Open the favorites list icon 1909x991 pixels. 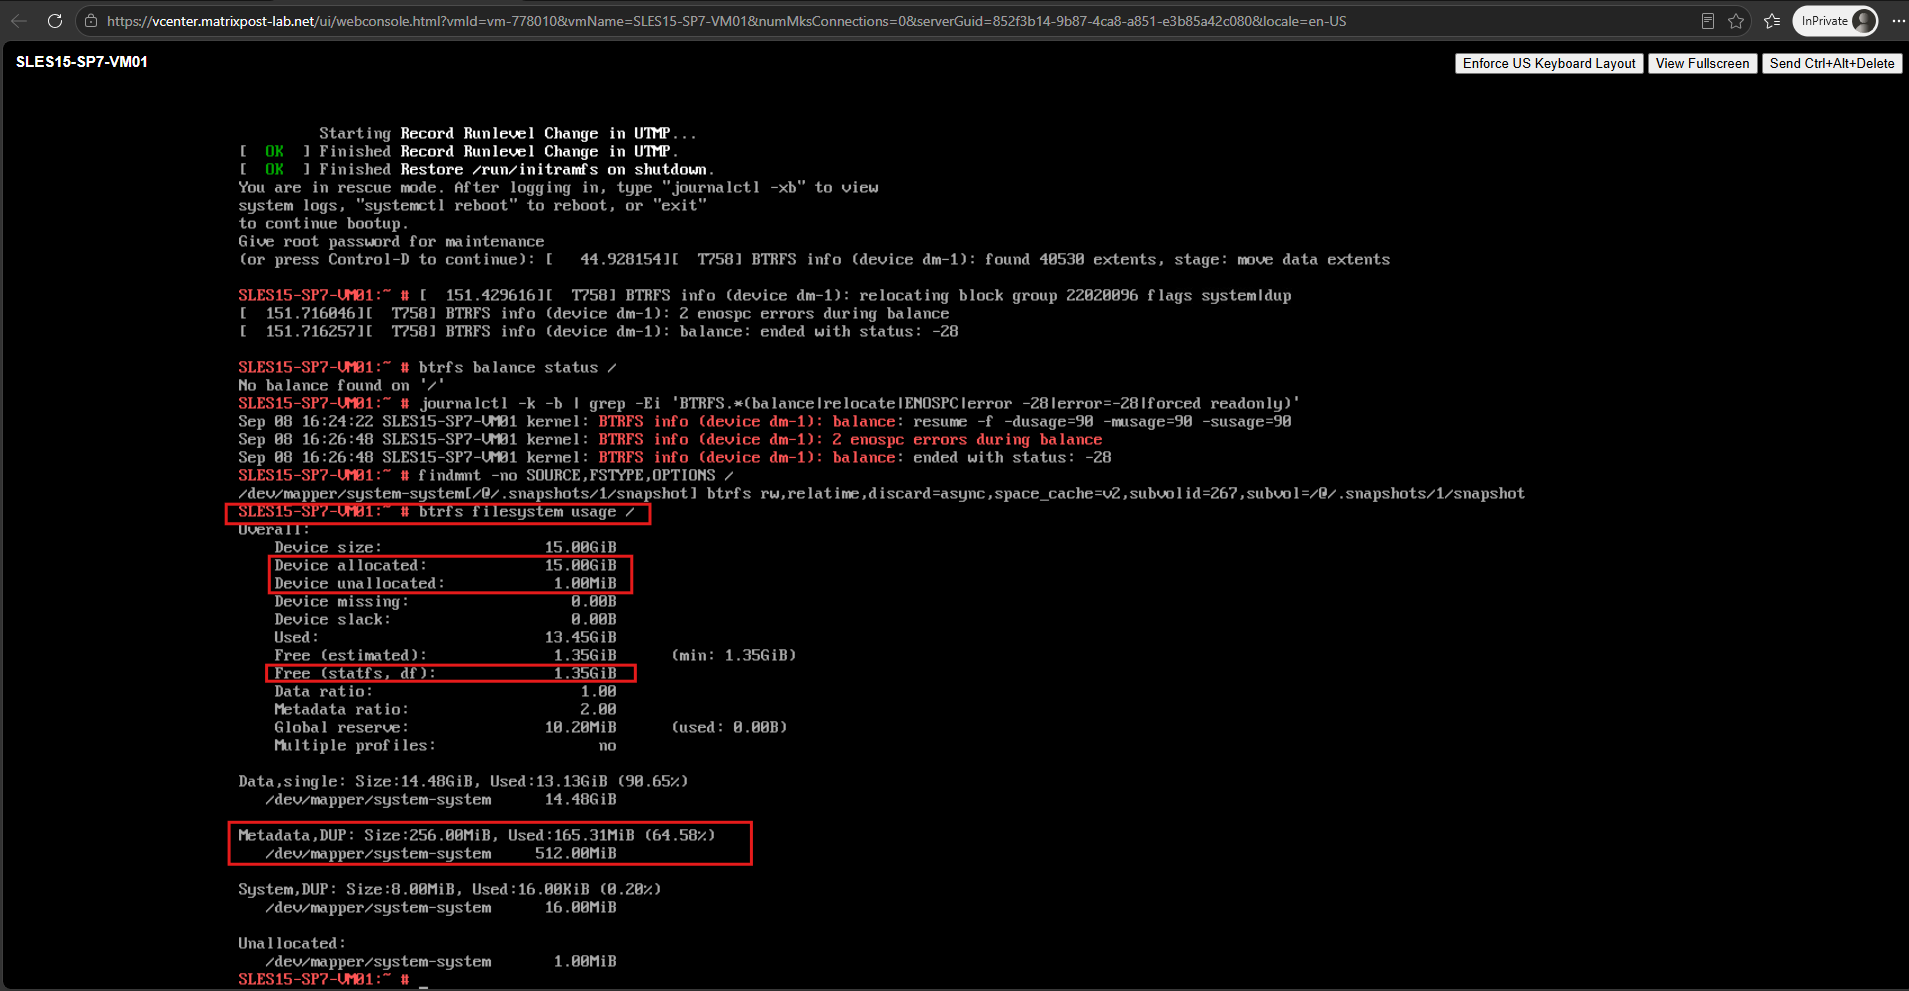pos(1772,21)
